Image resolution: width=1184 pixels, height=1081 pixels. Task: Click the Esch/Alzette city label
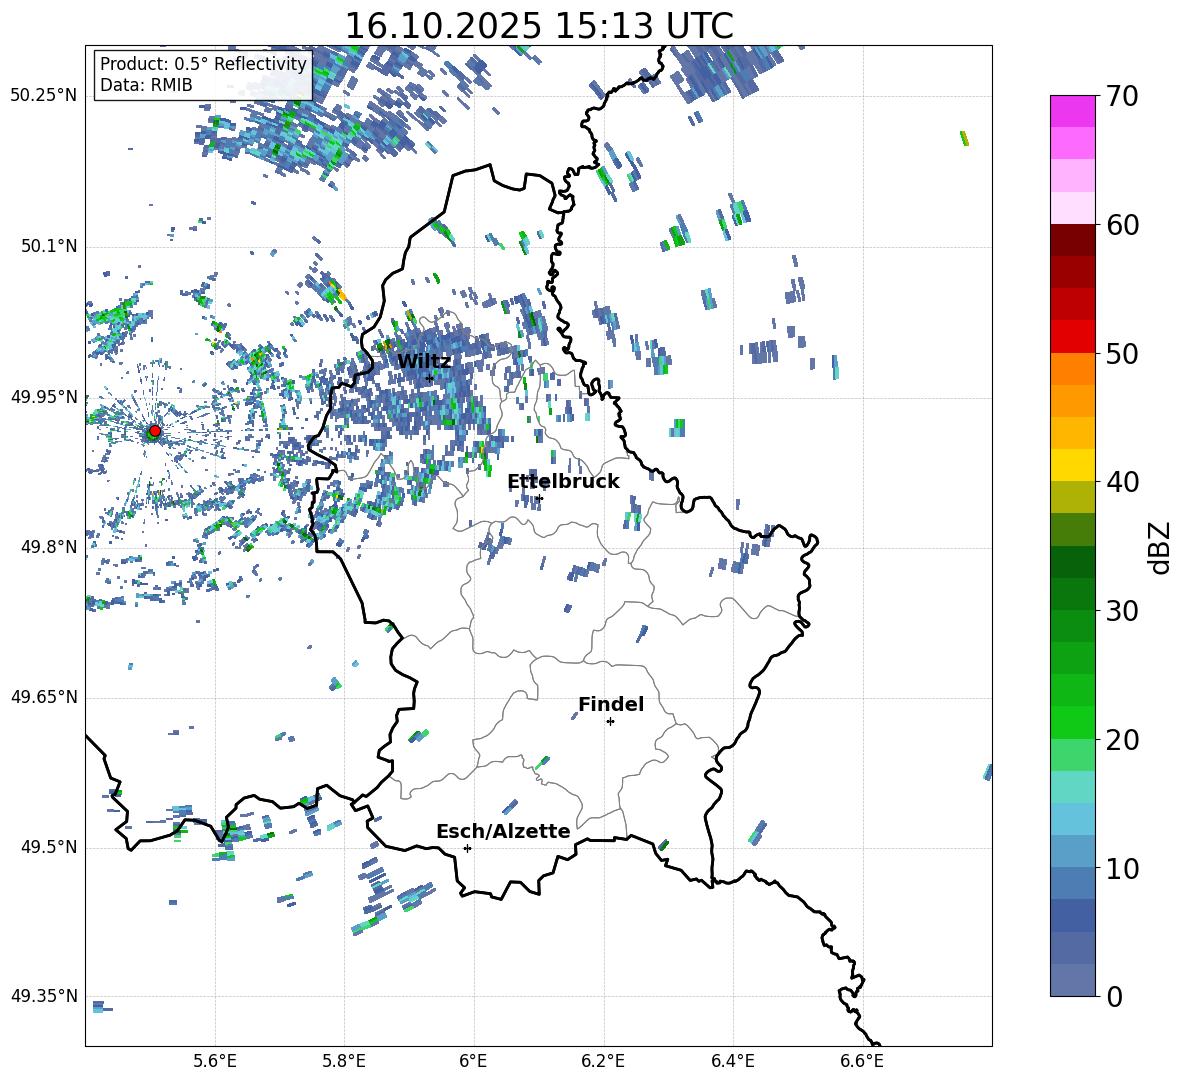pyautogui.click(x=503, y=831)
